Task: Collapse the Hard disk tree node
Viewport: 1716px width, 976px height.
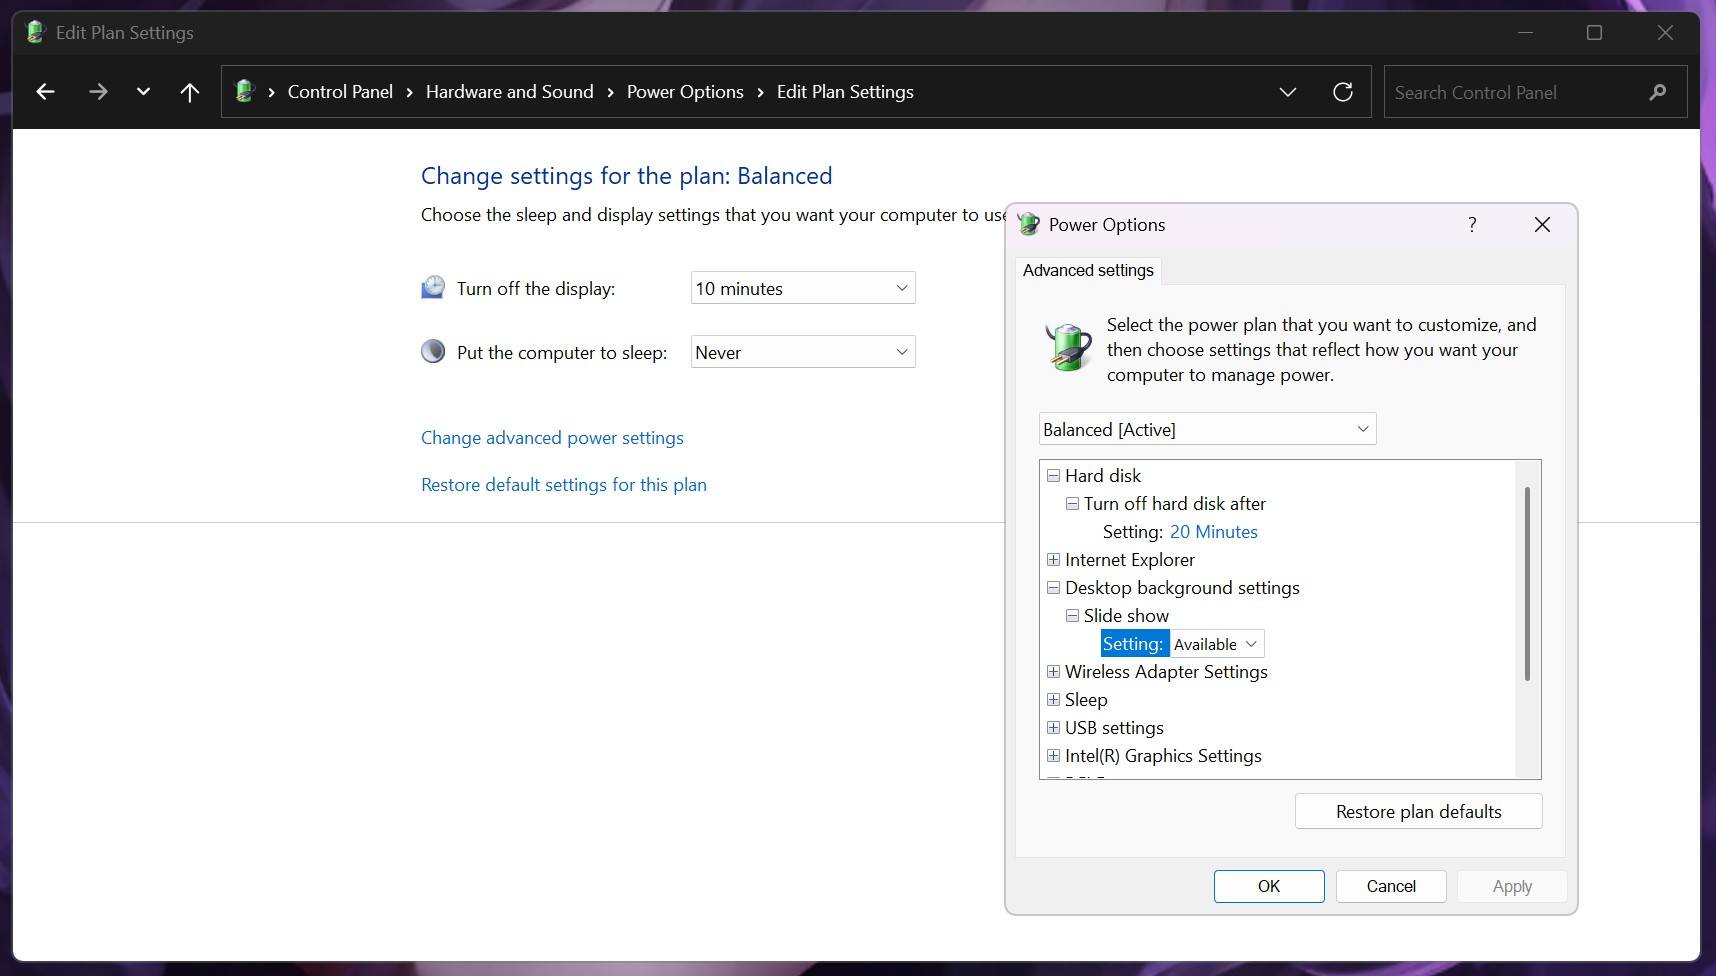Action: coord(1053,476)
